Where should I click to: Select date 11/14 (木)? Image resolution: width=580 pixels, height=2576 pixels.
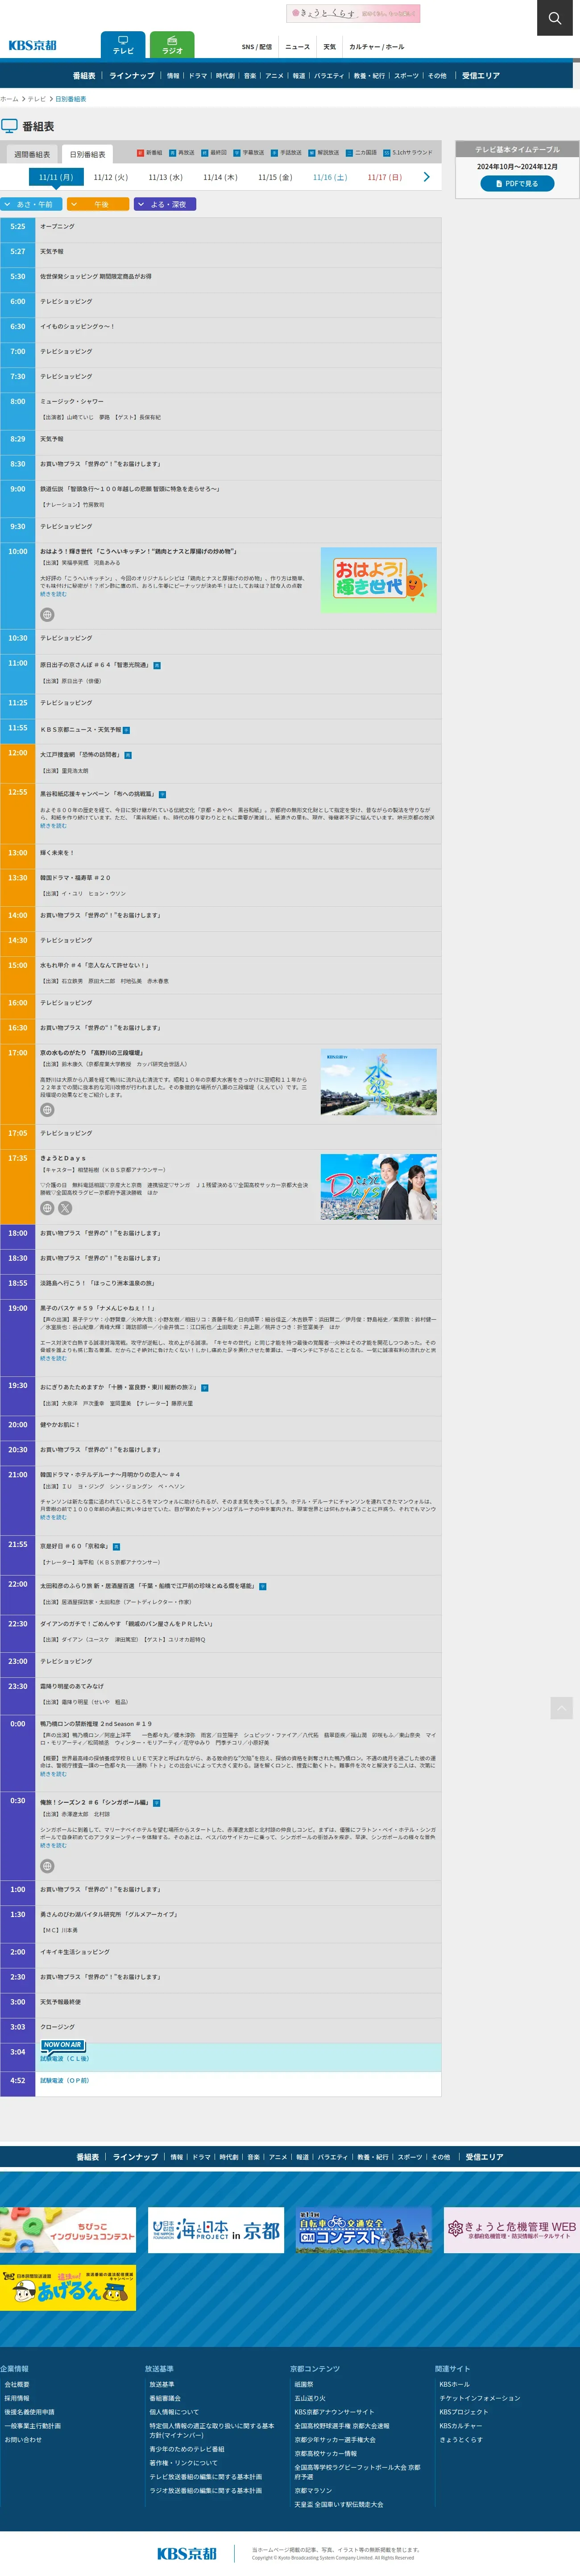pos(220,177)
